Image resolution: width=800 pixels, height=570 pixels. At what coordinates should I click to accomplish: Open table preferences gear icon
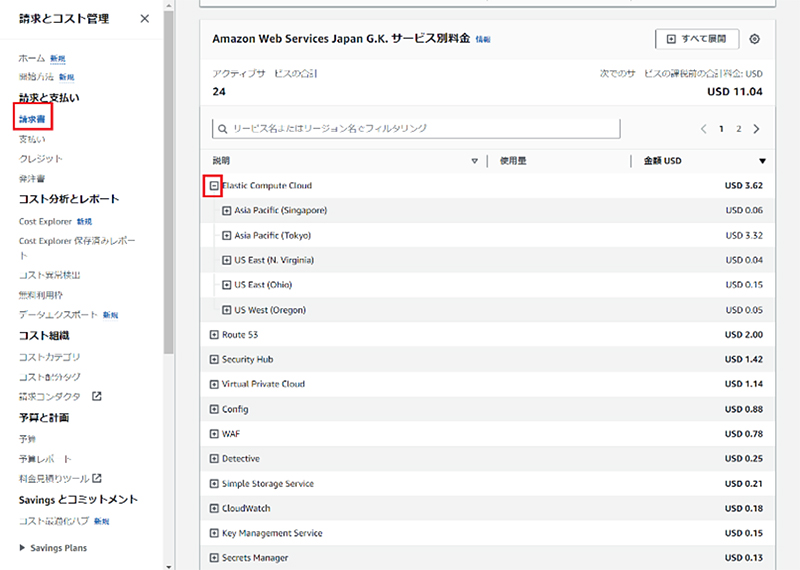point(755,39)
